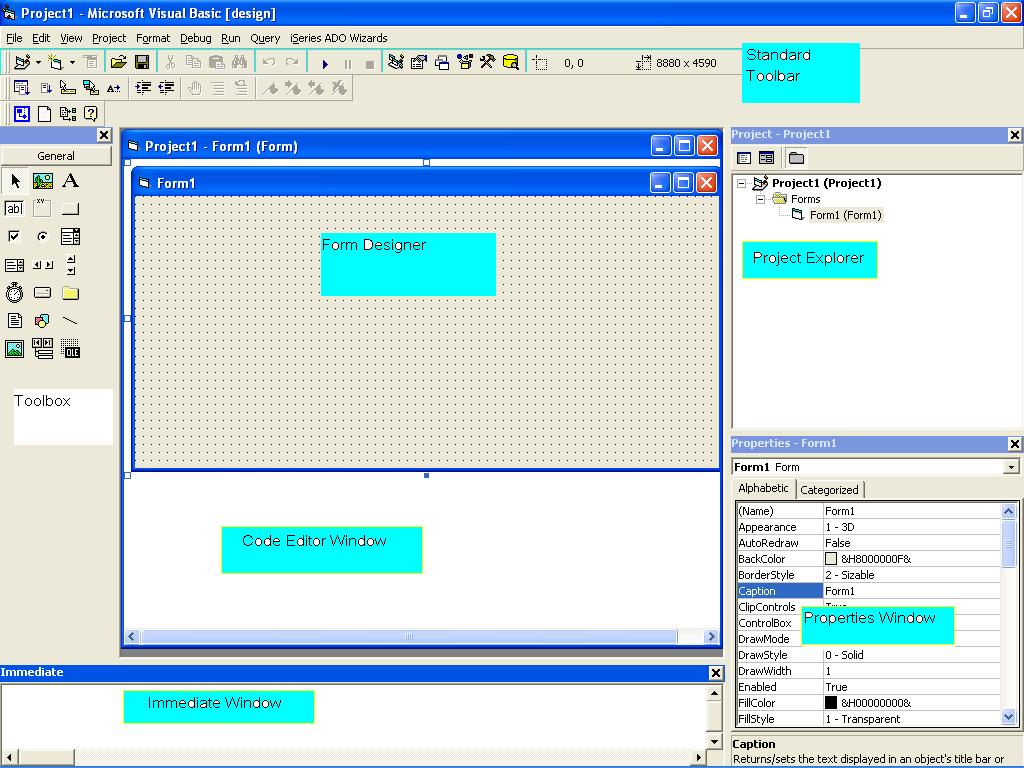This screenshot has width=1024, height=768.
Task: Click View Object in Project Explorer
Action: pos(767,158)
